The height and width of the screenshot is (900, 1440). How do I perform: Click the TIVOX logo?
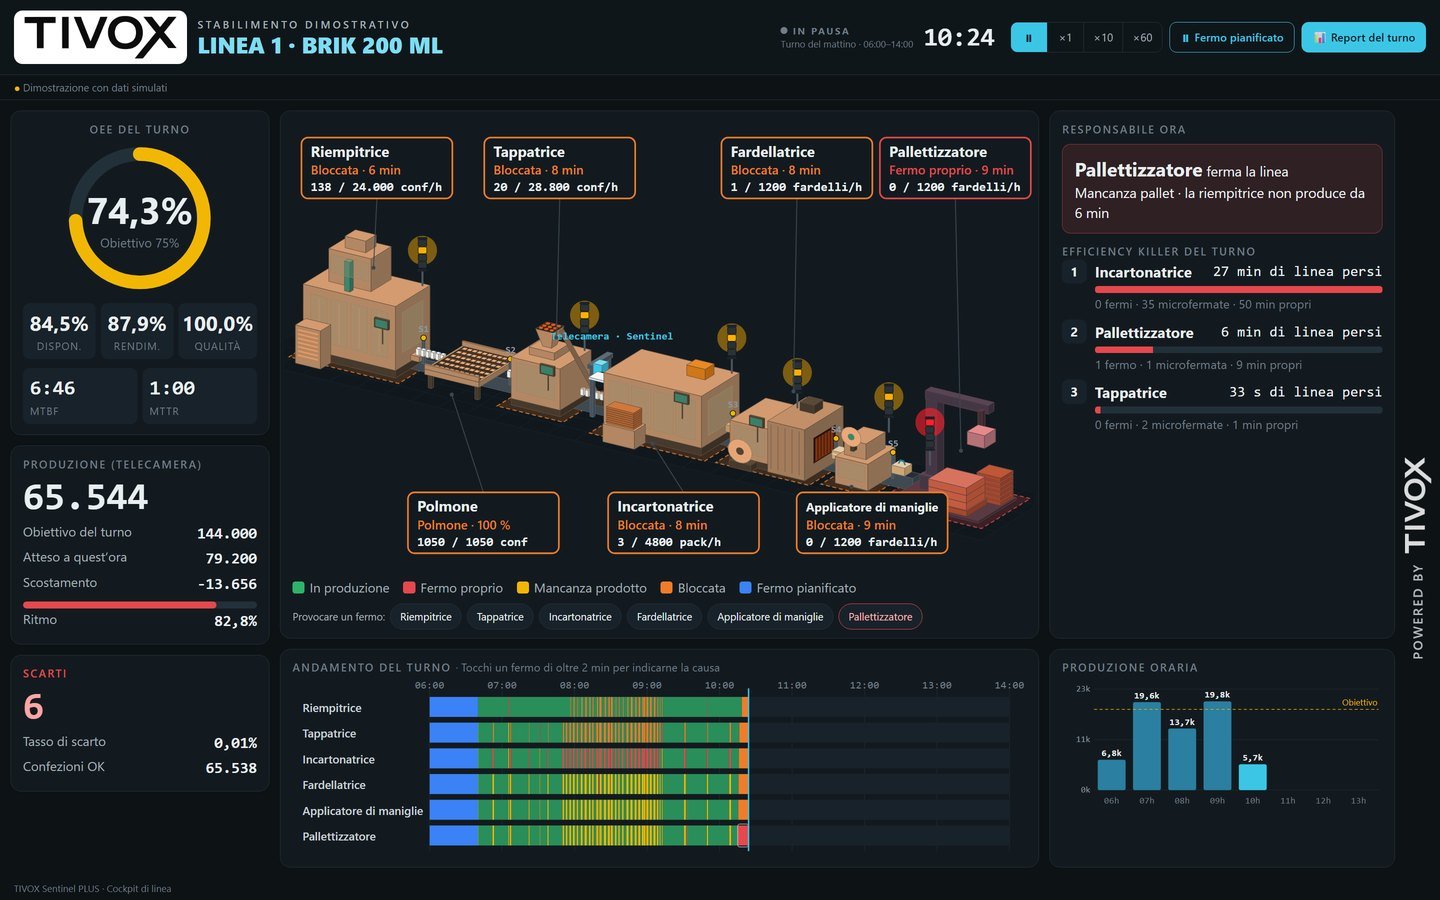tap(100, 37)
